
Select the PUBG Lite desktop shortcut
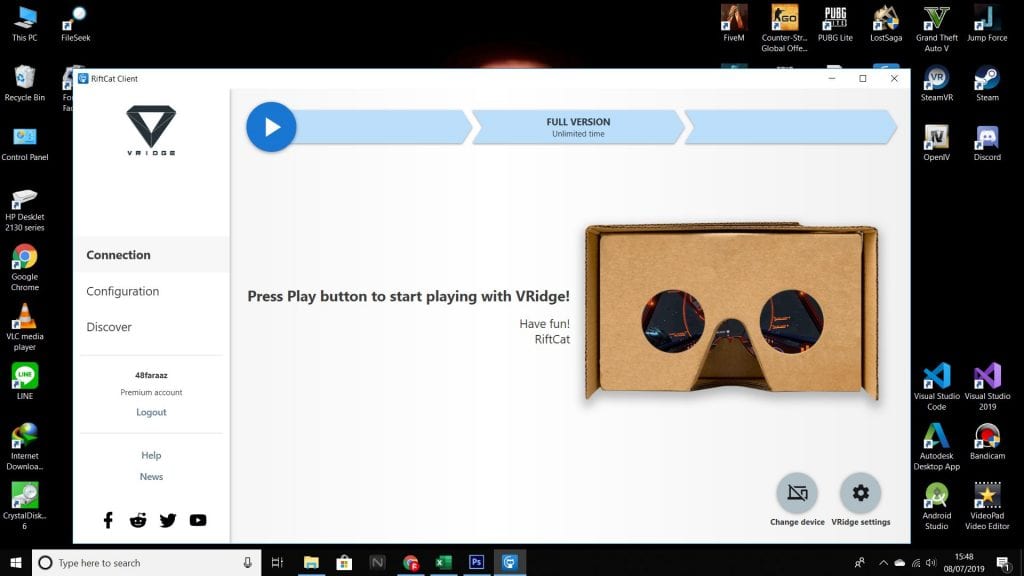click(835, 24)
